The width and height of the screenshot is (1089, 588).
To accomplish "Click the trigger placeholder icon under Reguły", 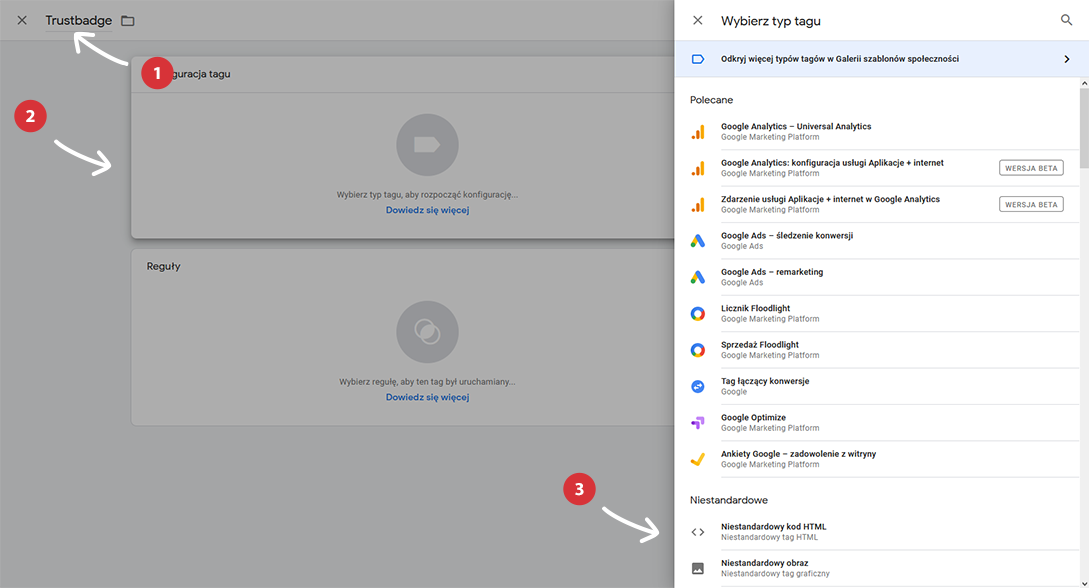I will point(427,332).
